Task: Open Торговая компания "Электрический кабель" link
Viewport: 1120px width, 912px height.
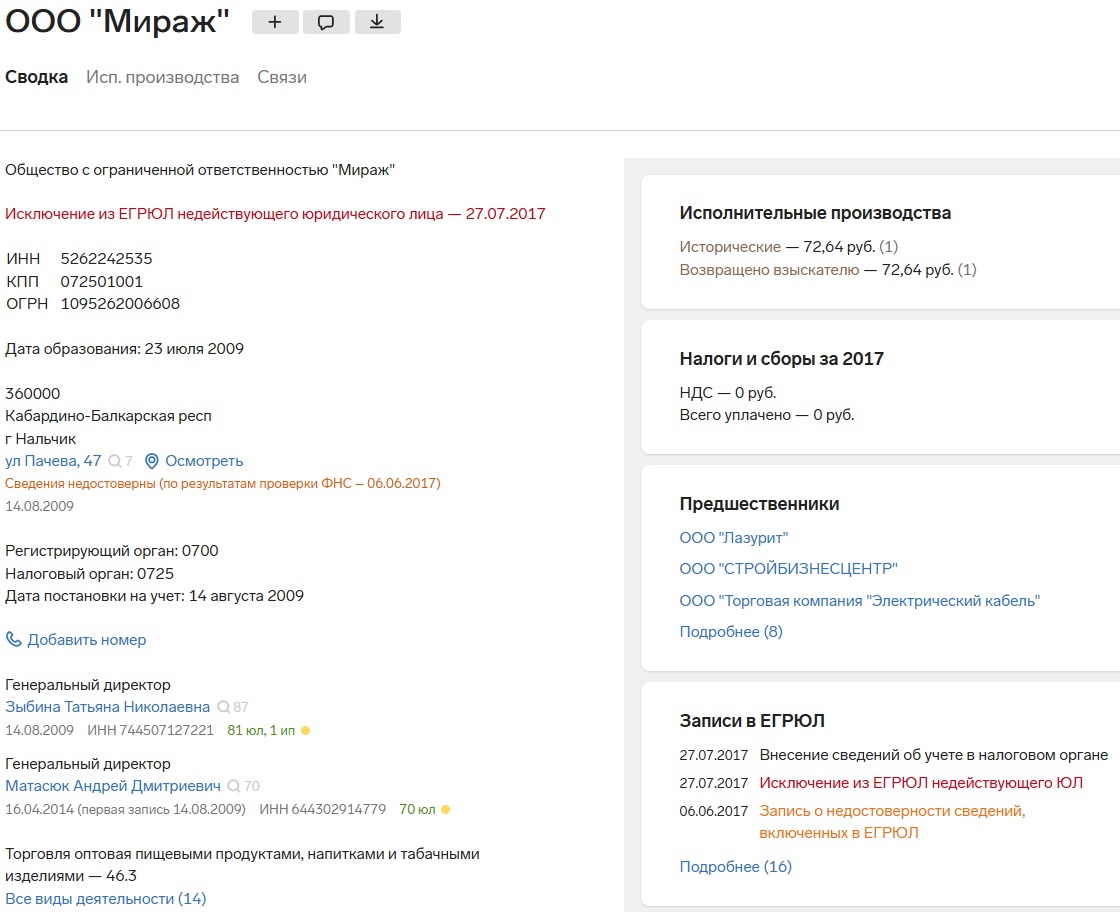Action: 860,600
